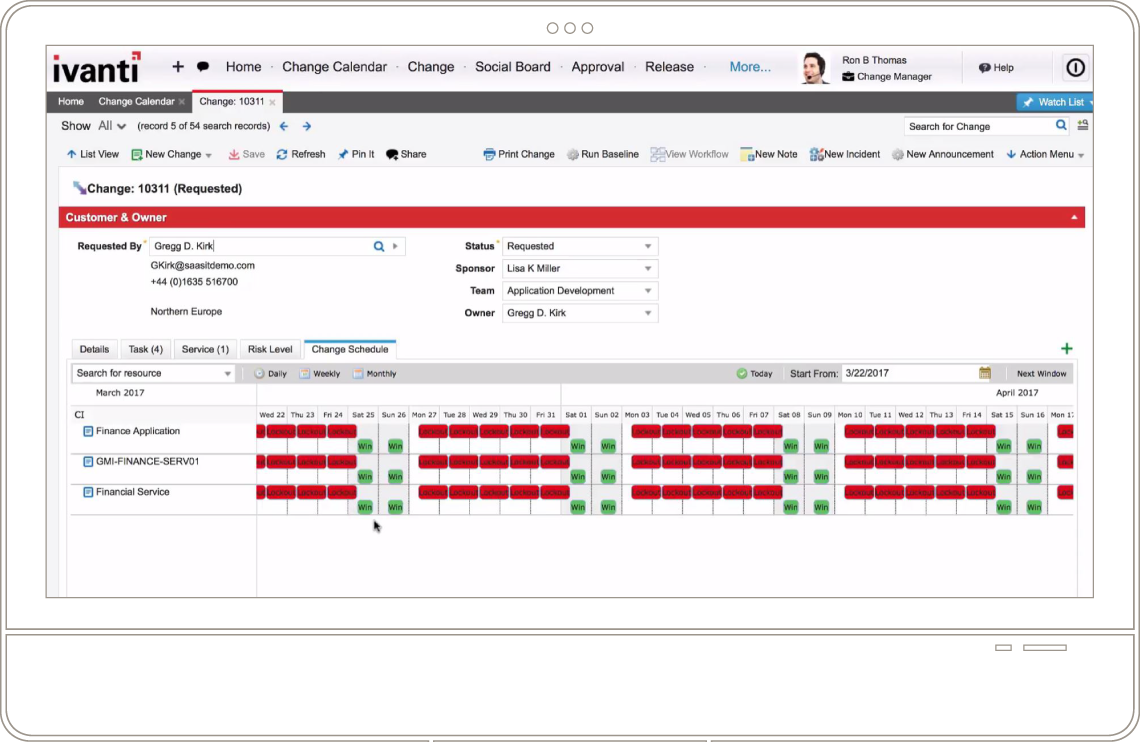
Task: Go to next record with right arrow
Action: click(x=307, y=126)
